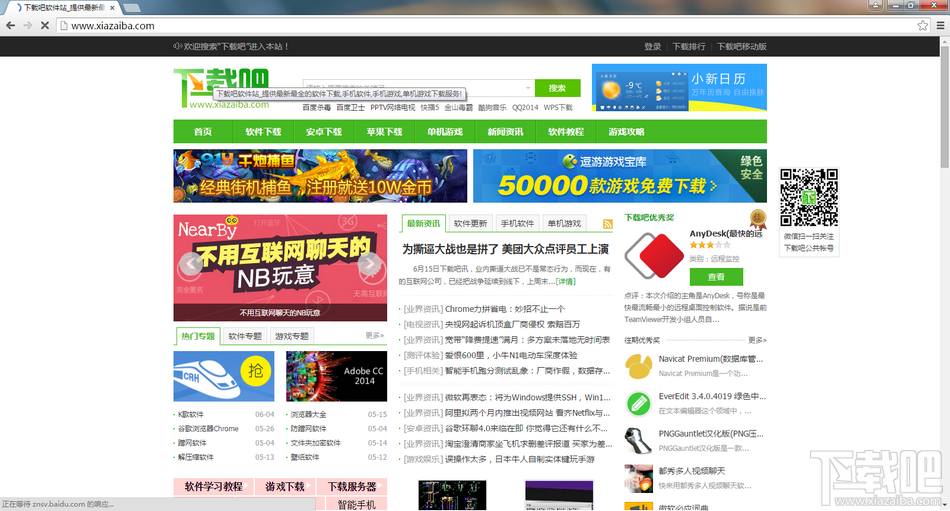Go to next slide in NearBy carousel
950x511 pixels.
(369, 264)
